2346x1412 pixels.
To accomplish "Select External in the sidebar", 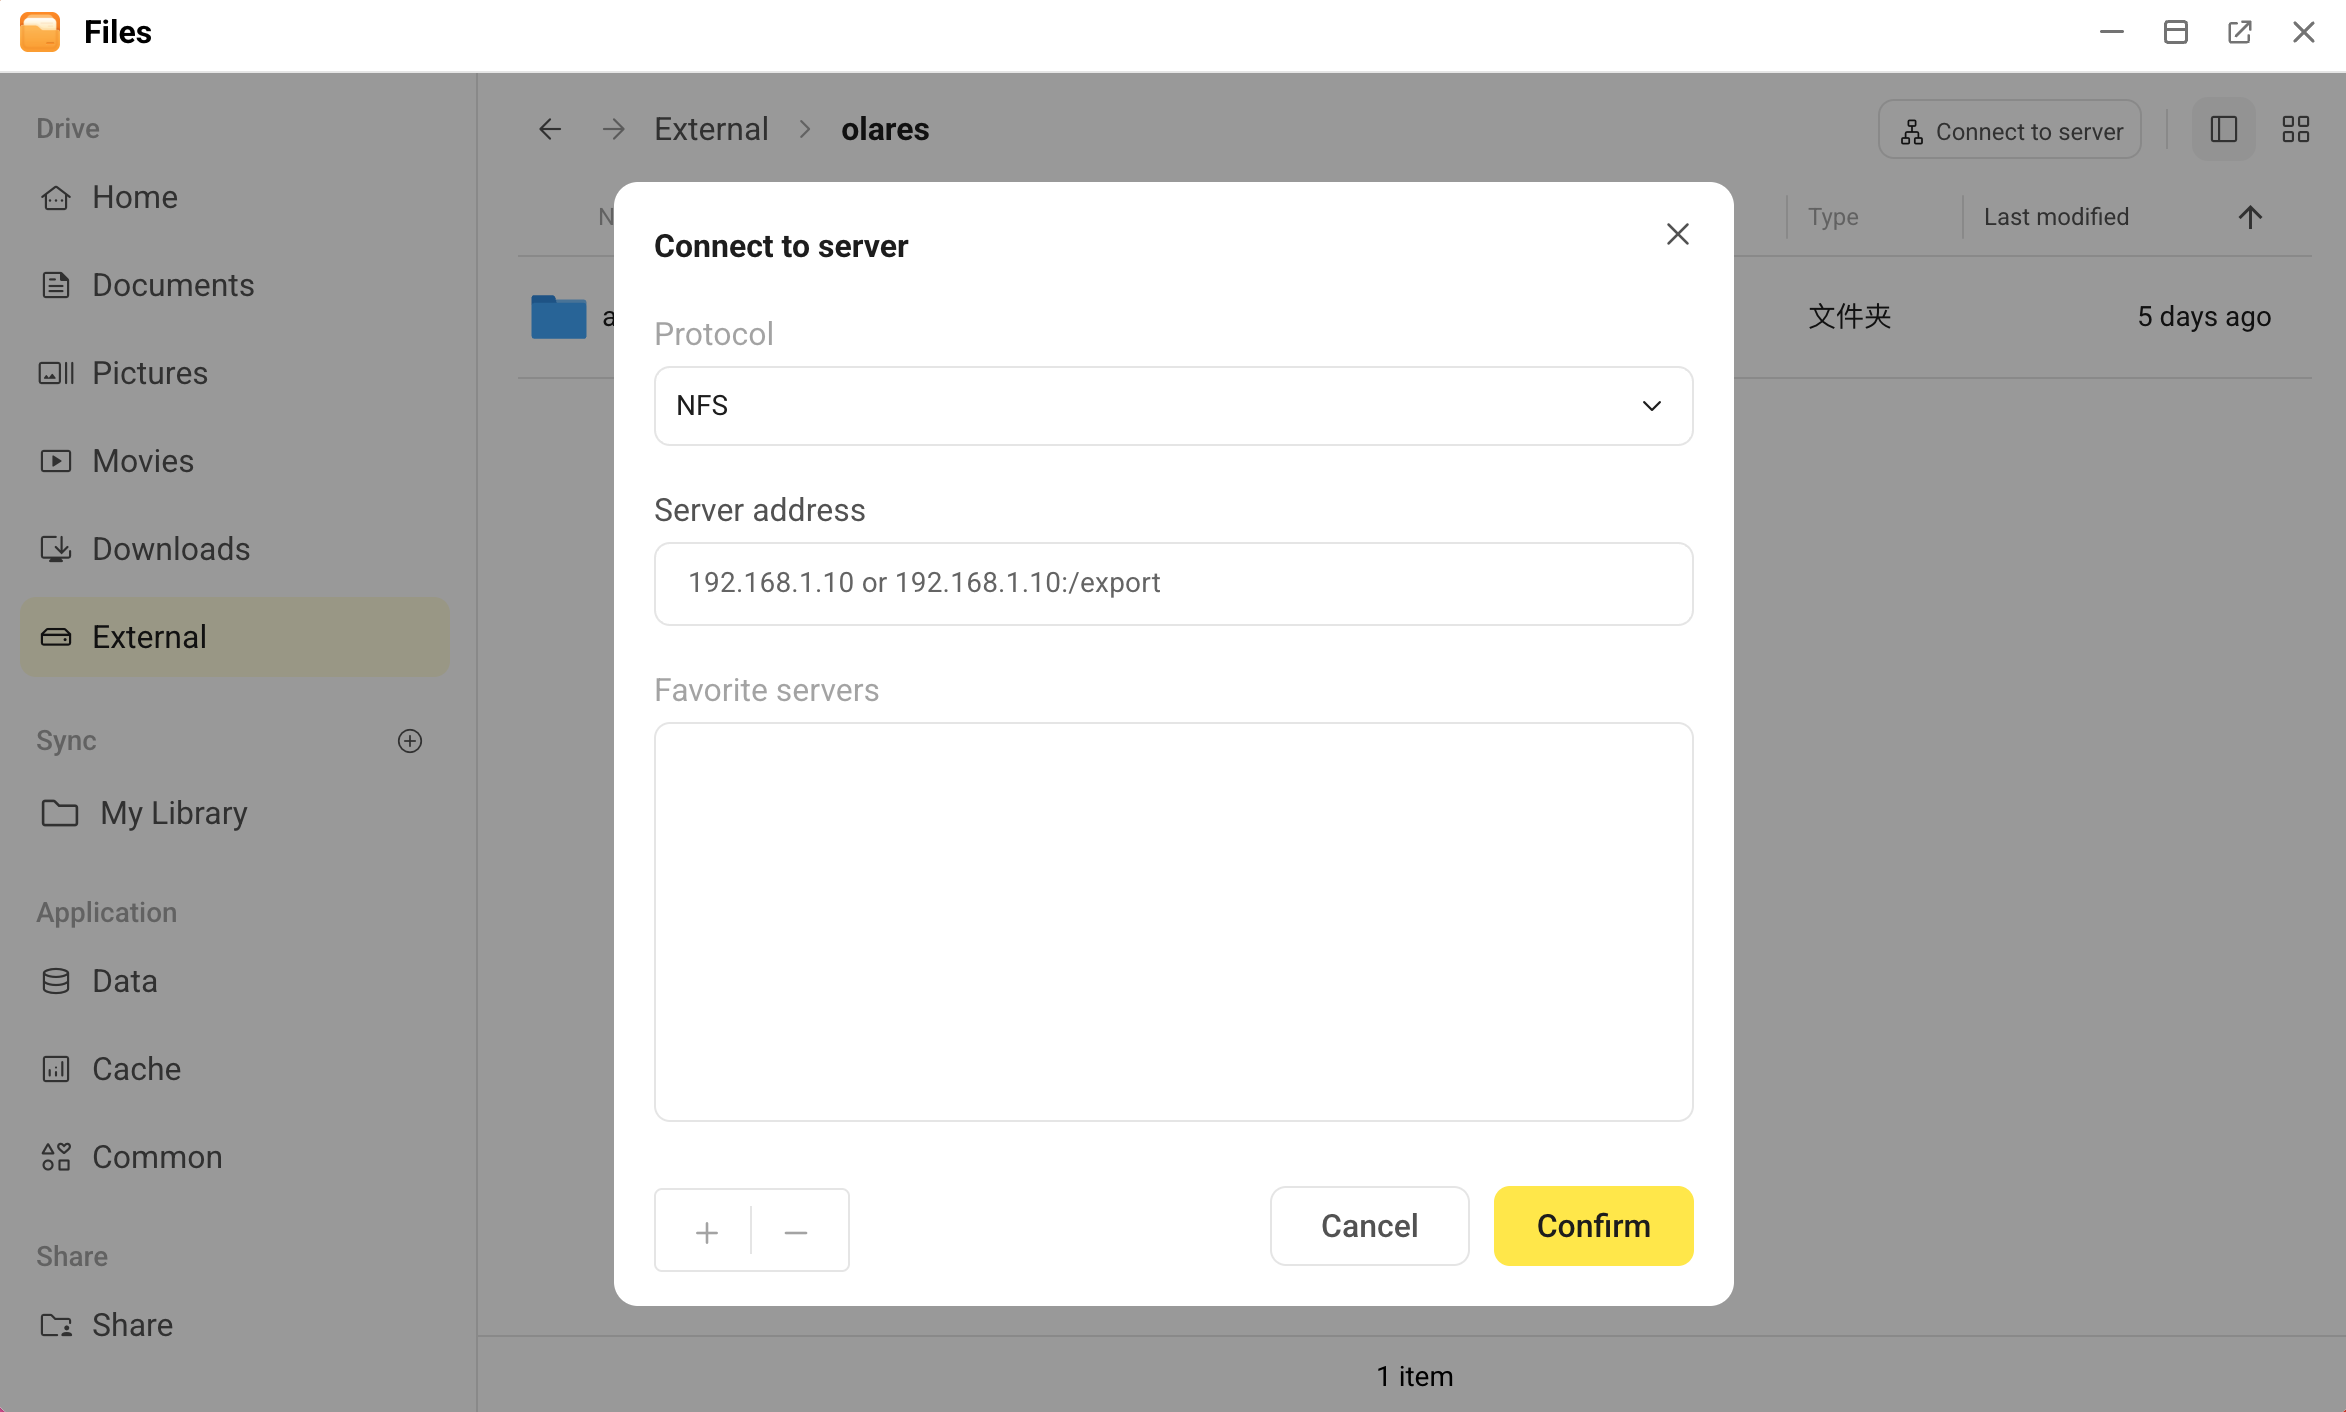I will click(x=235, y=637).
